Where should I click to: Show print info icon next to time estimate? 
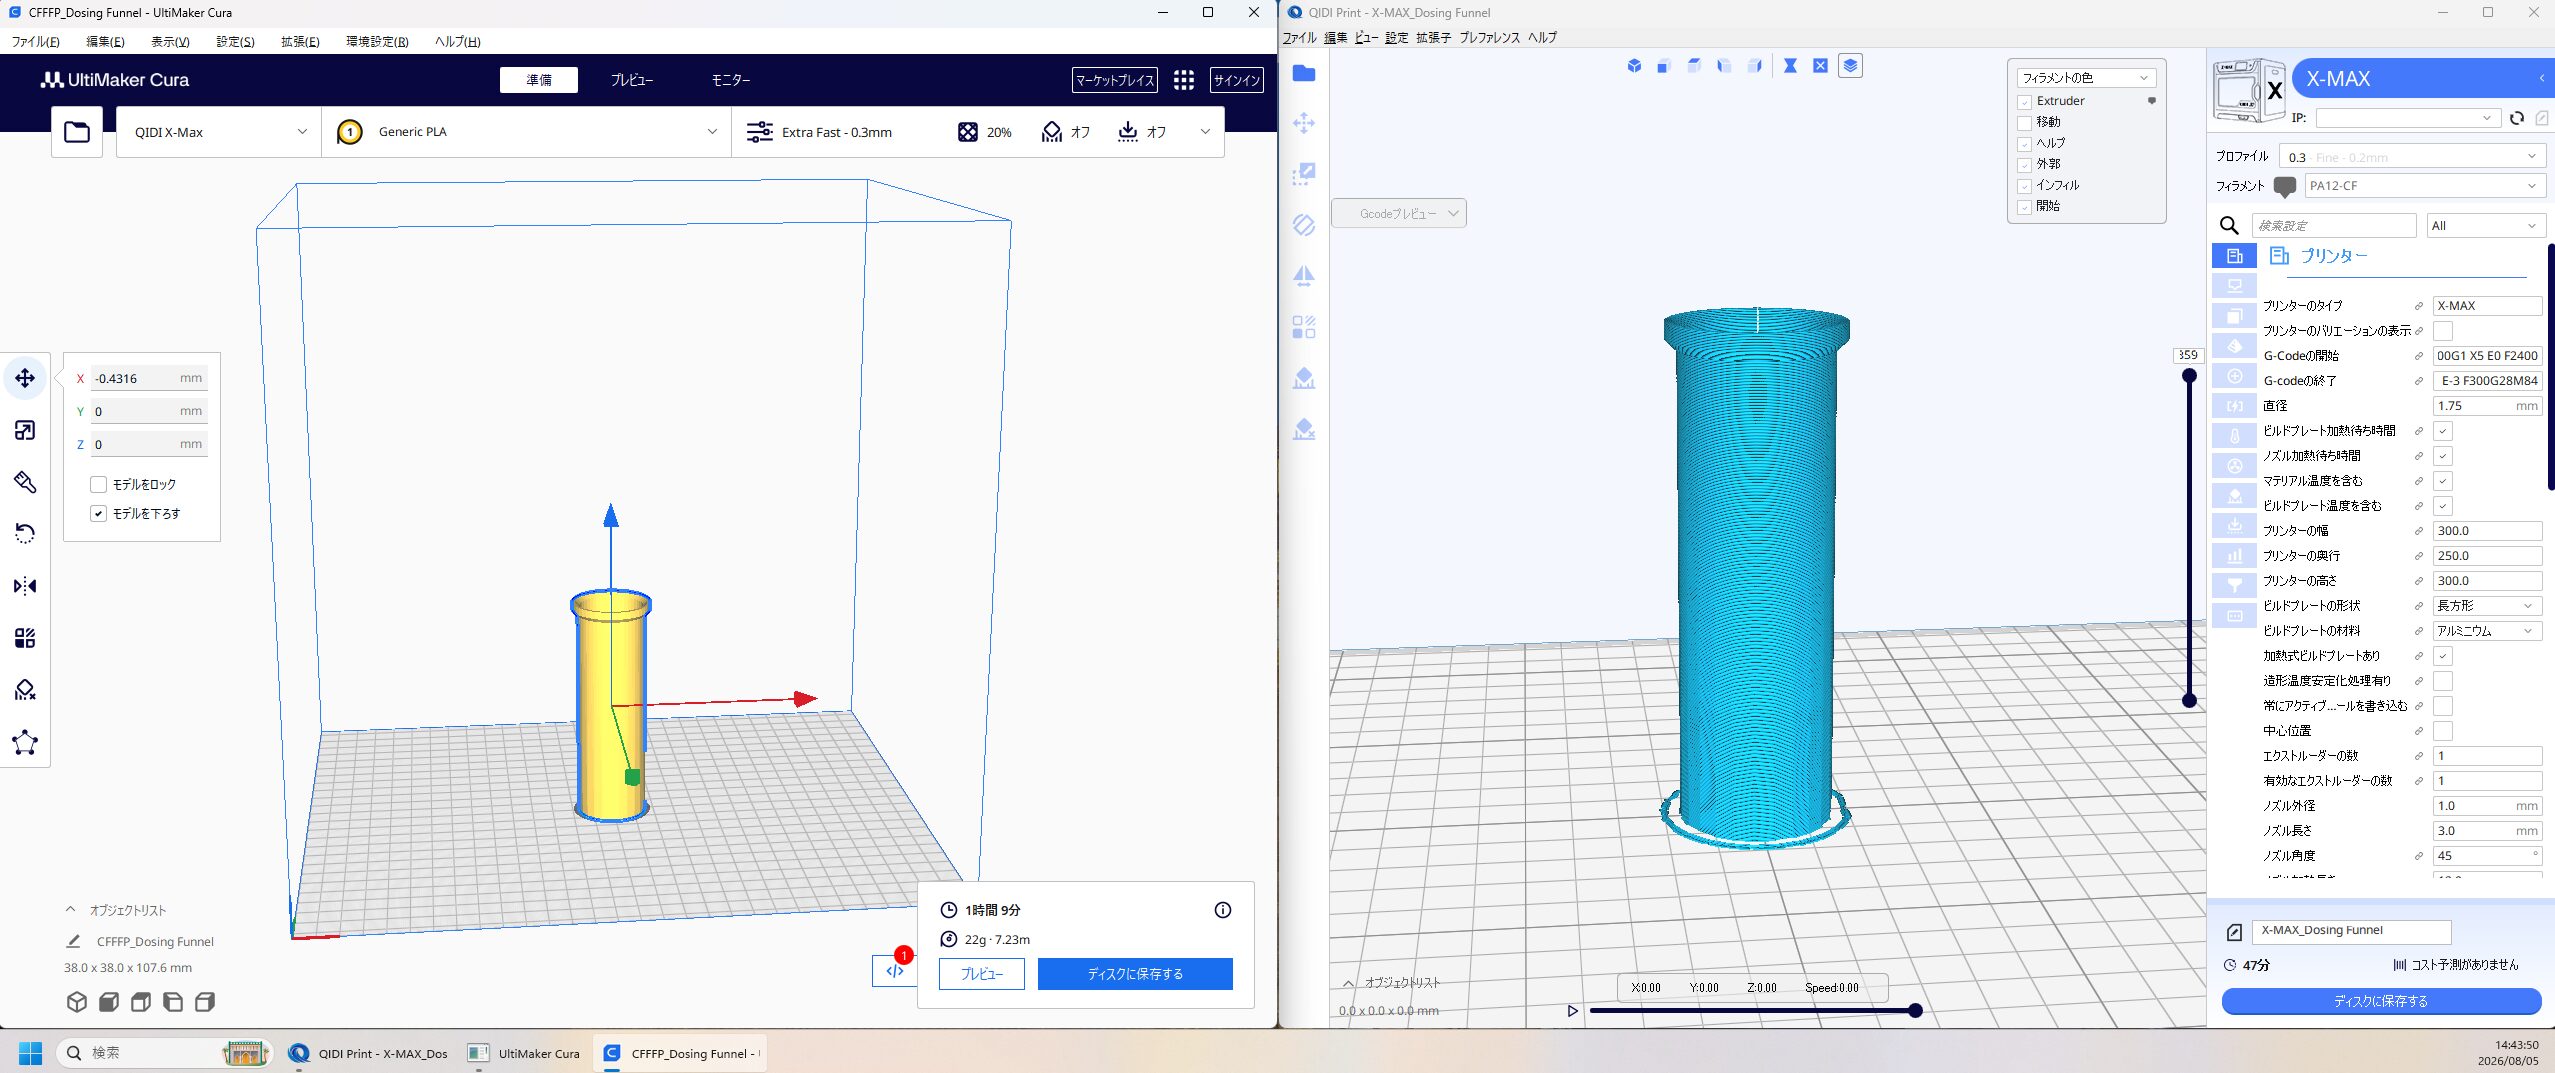[1222, 910]
